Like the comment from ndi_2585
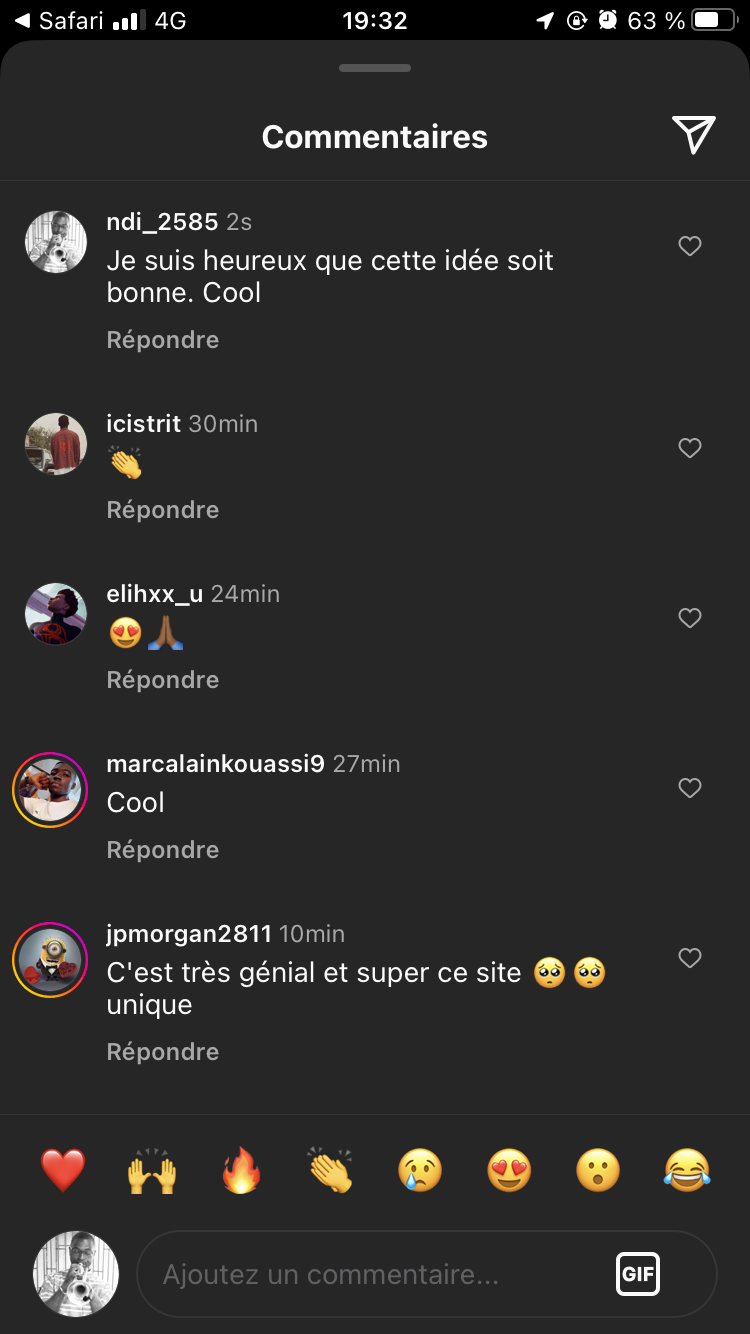 click(x=690, y=246)
